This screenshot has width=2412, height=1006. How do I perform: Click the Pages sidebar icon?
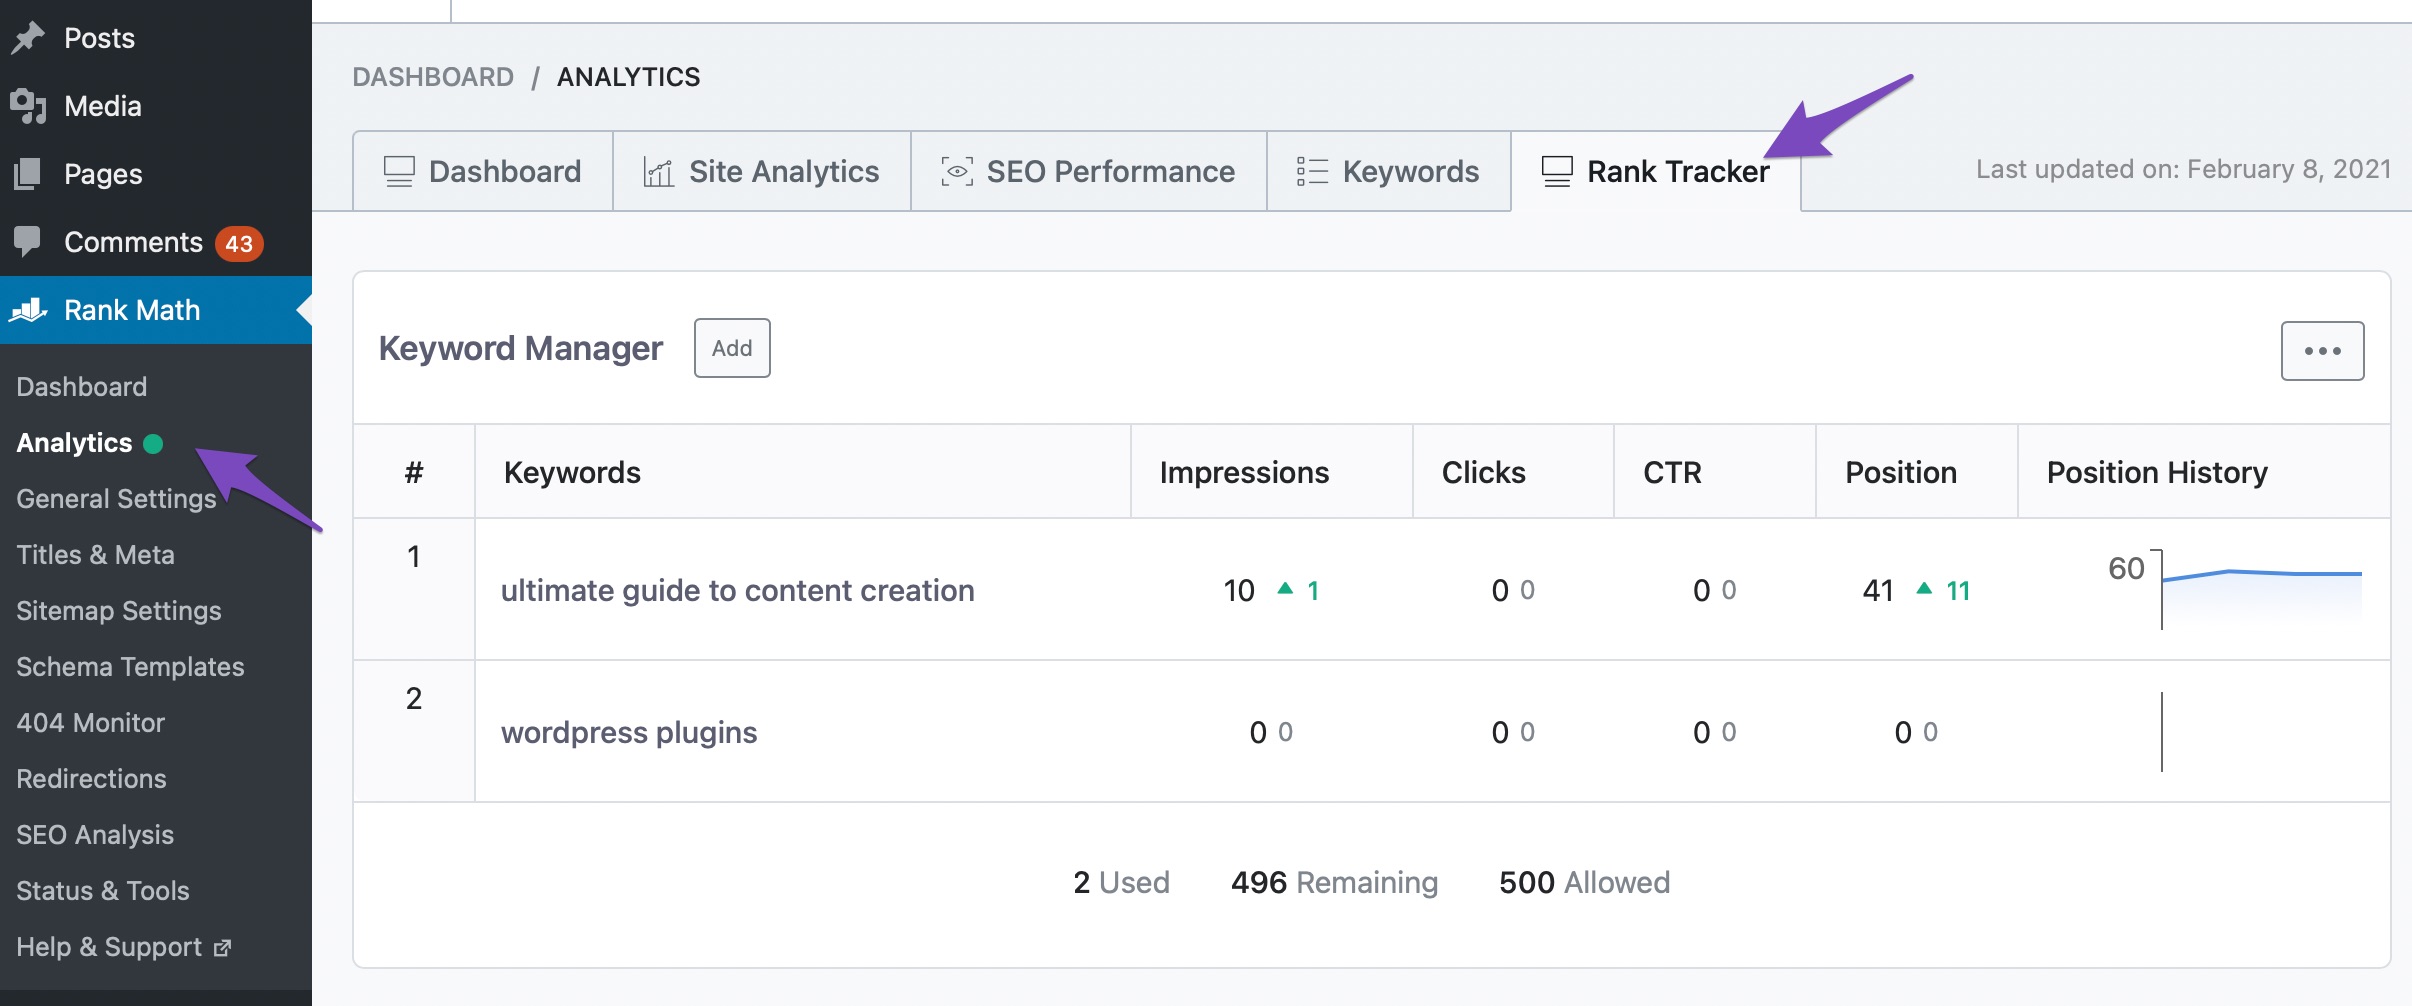[28, 174]
